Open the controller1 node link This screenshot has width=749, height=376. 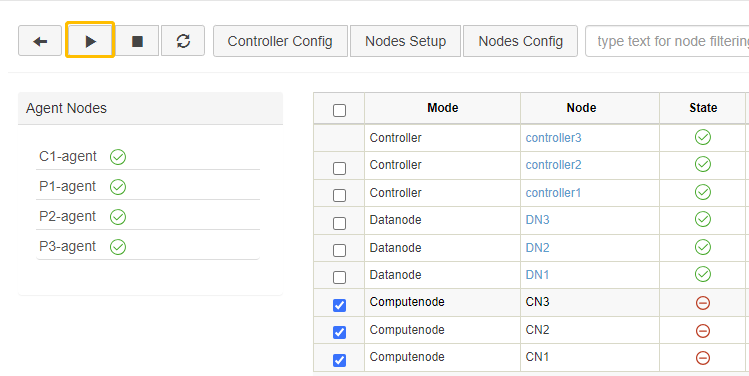pyautogui.click(x=553, y=193)
